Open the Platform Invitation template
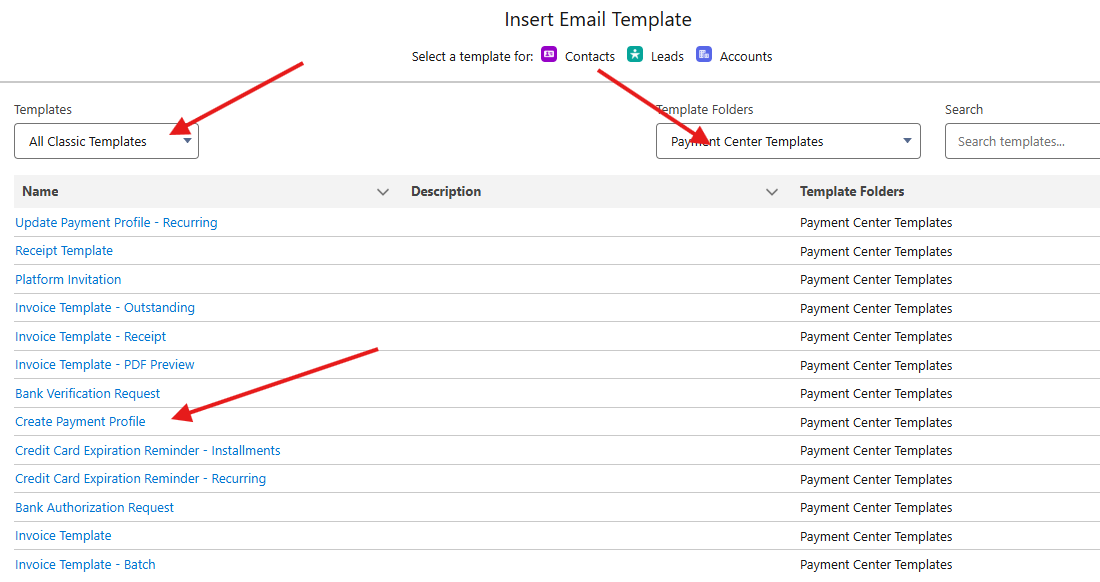The width and height of the screenshot is (1100, 582). click(x=68, y=279)
